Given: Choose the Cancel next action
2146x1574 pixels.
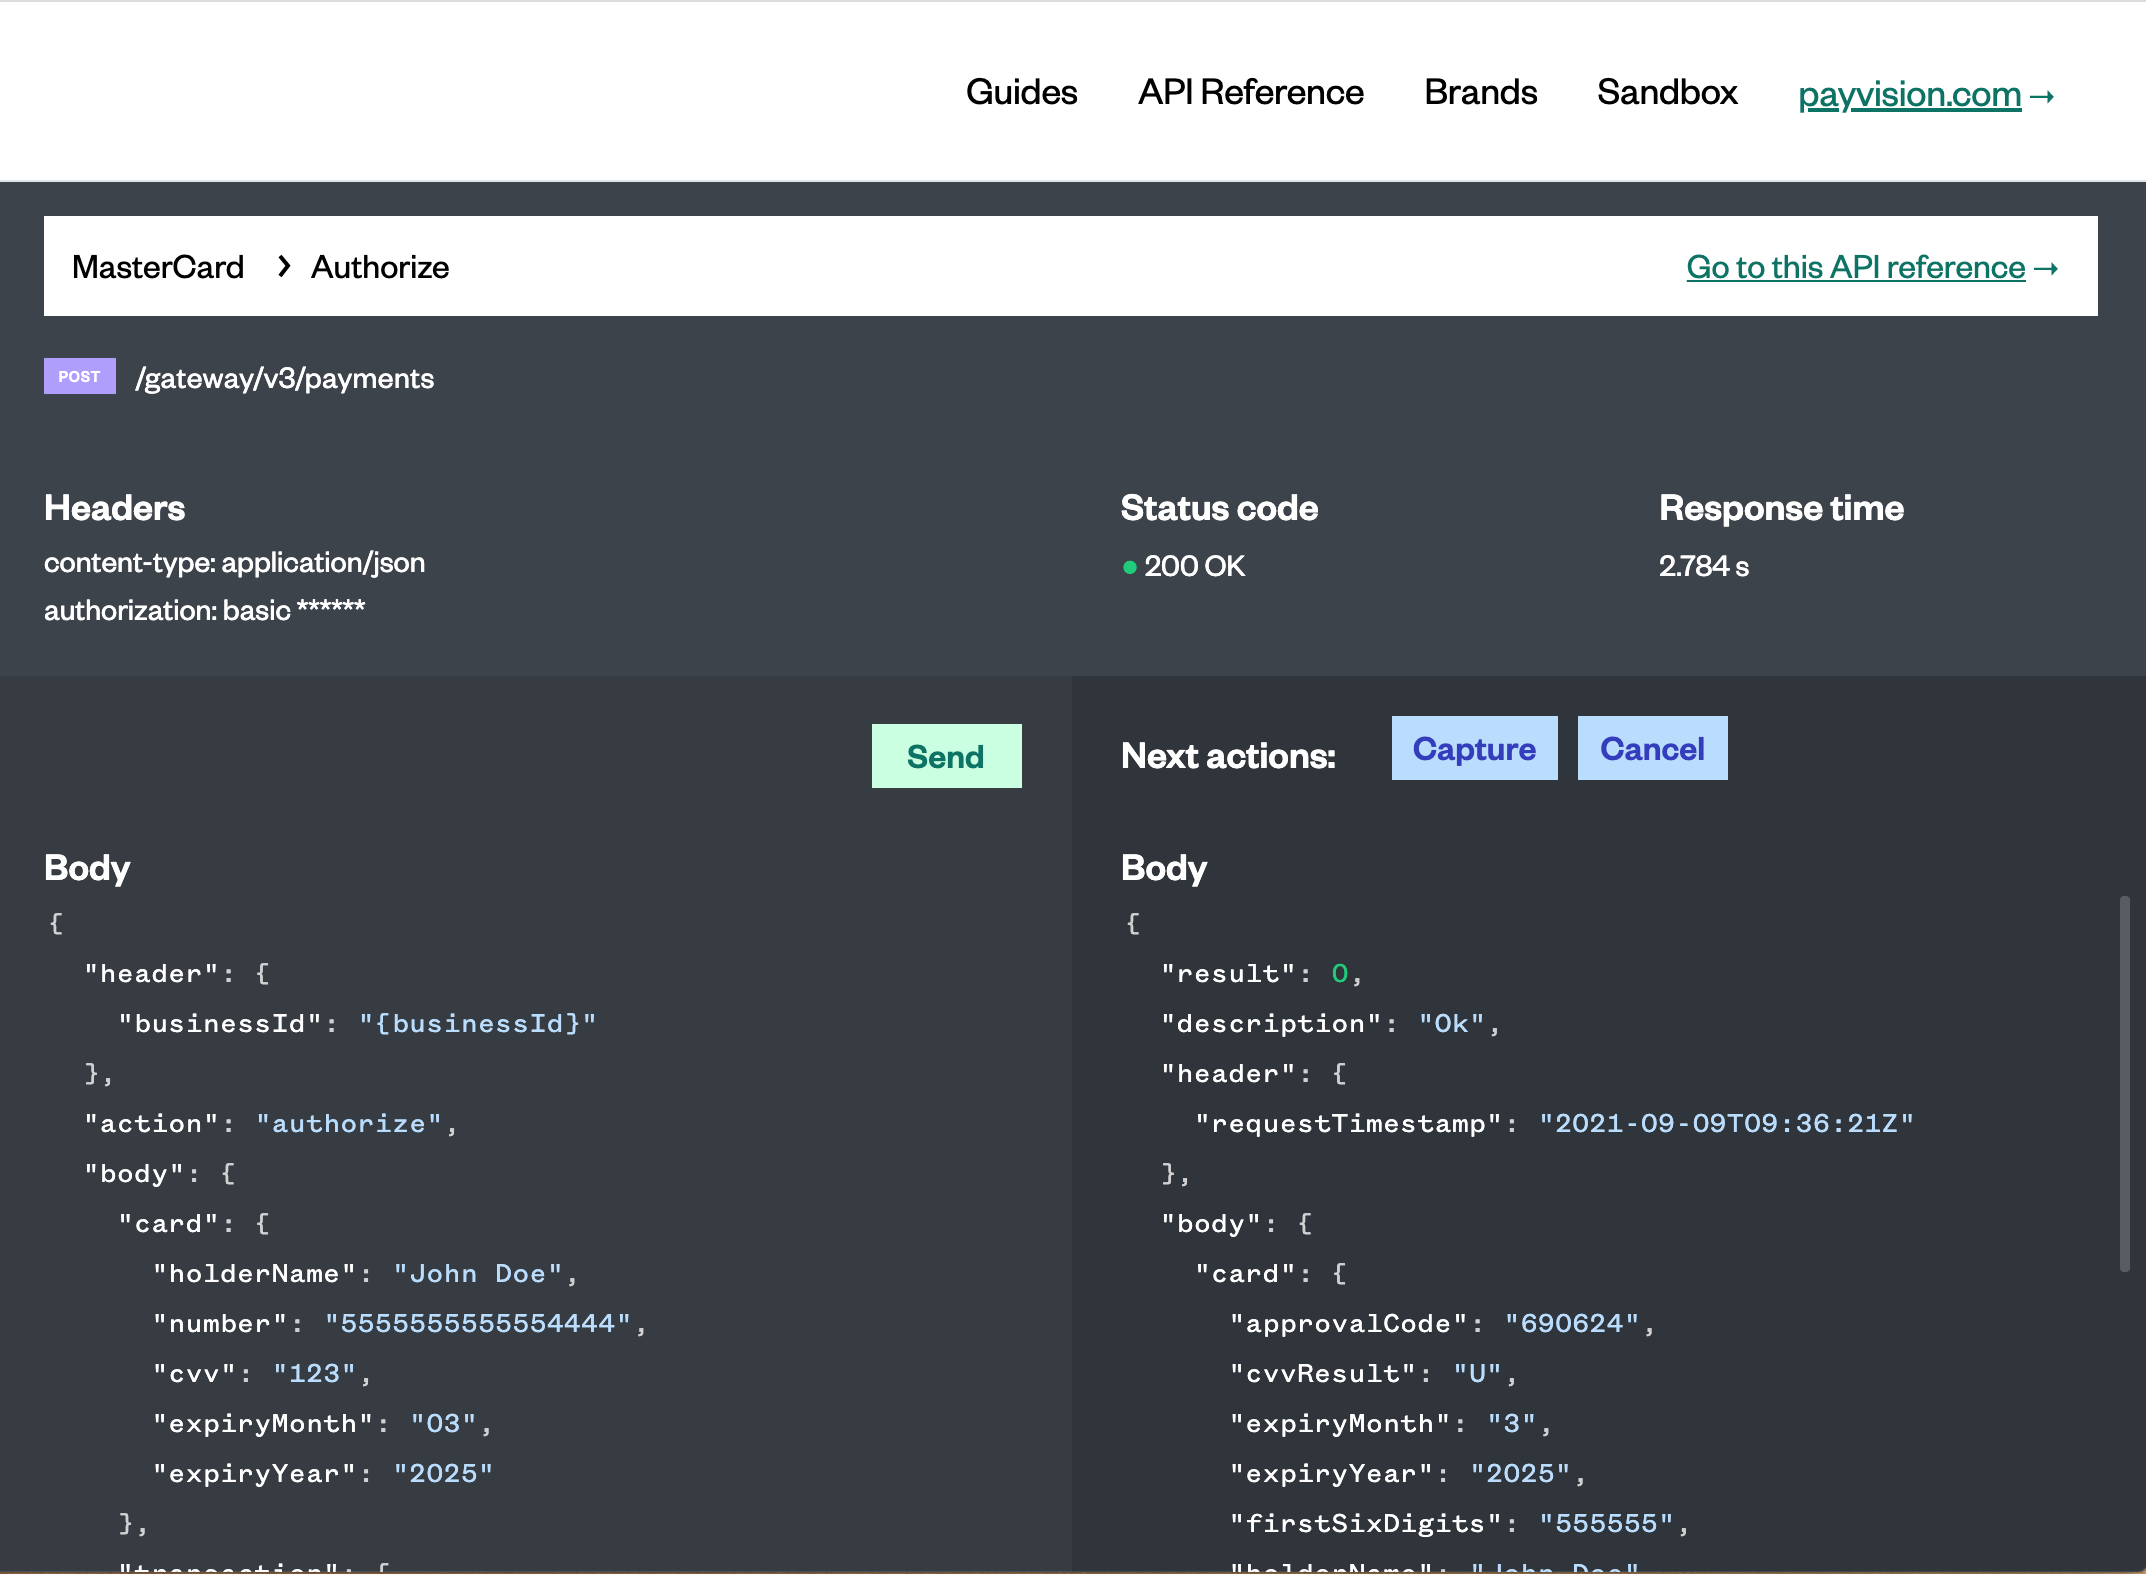Looking at the screenshot, I should 1652,748.
